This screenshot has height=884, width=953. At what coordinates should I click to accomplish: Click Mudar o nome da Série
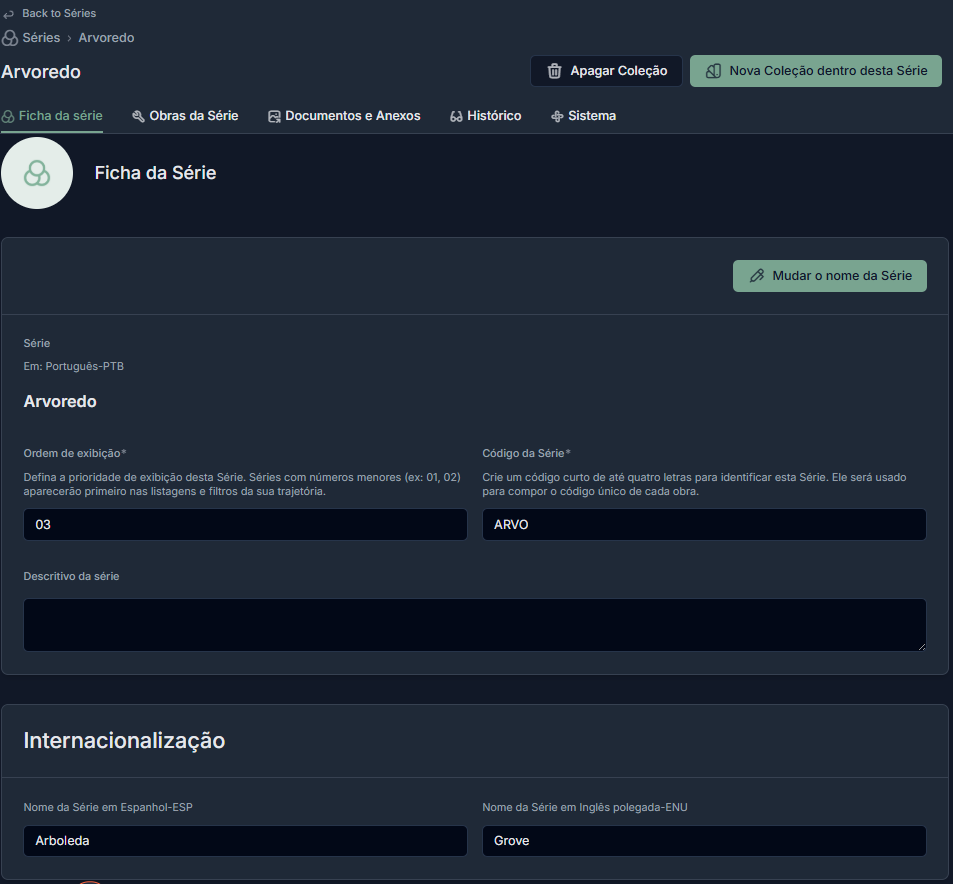830,276
